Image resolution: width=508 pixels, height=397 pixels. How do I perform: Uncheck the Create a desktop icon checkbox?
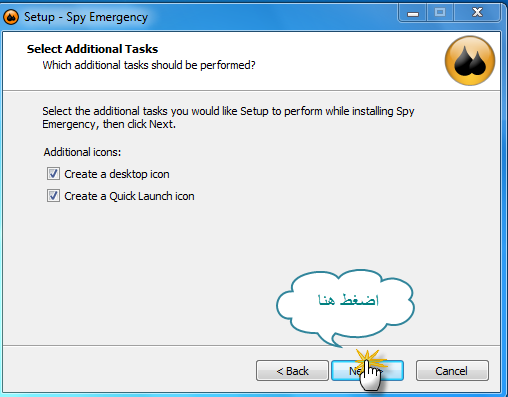(x=53, y=174)
